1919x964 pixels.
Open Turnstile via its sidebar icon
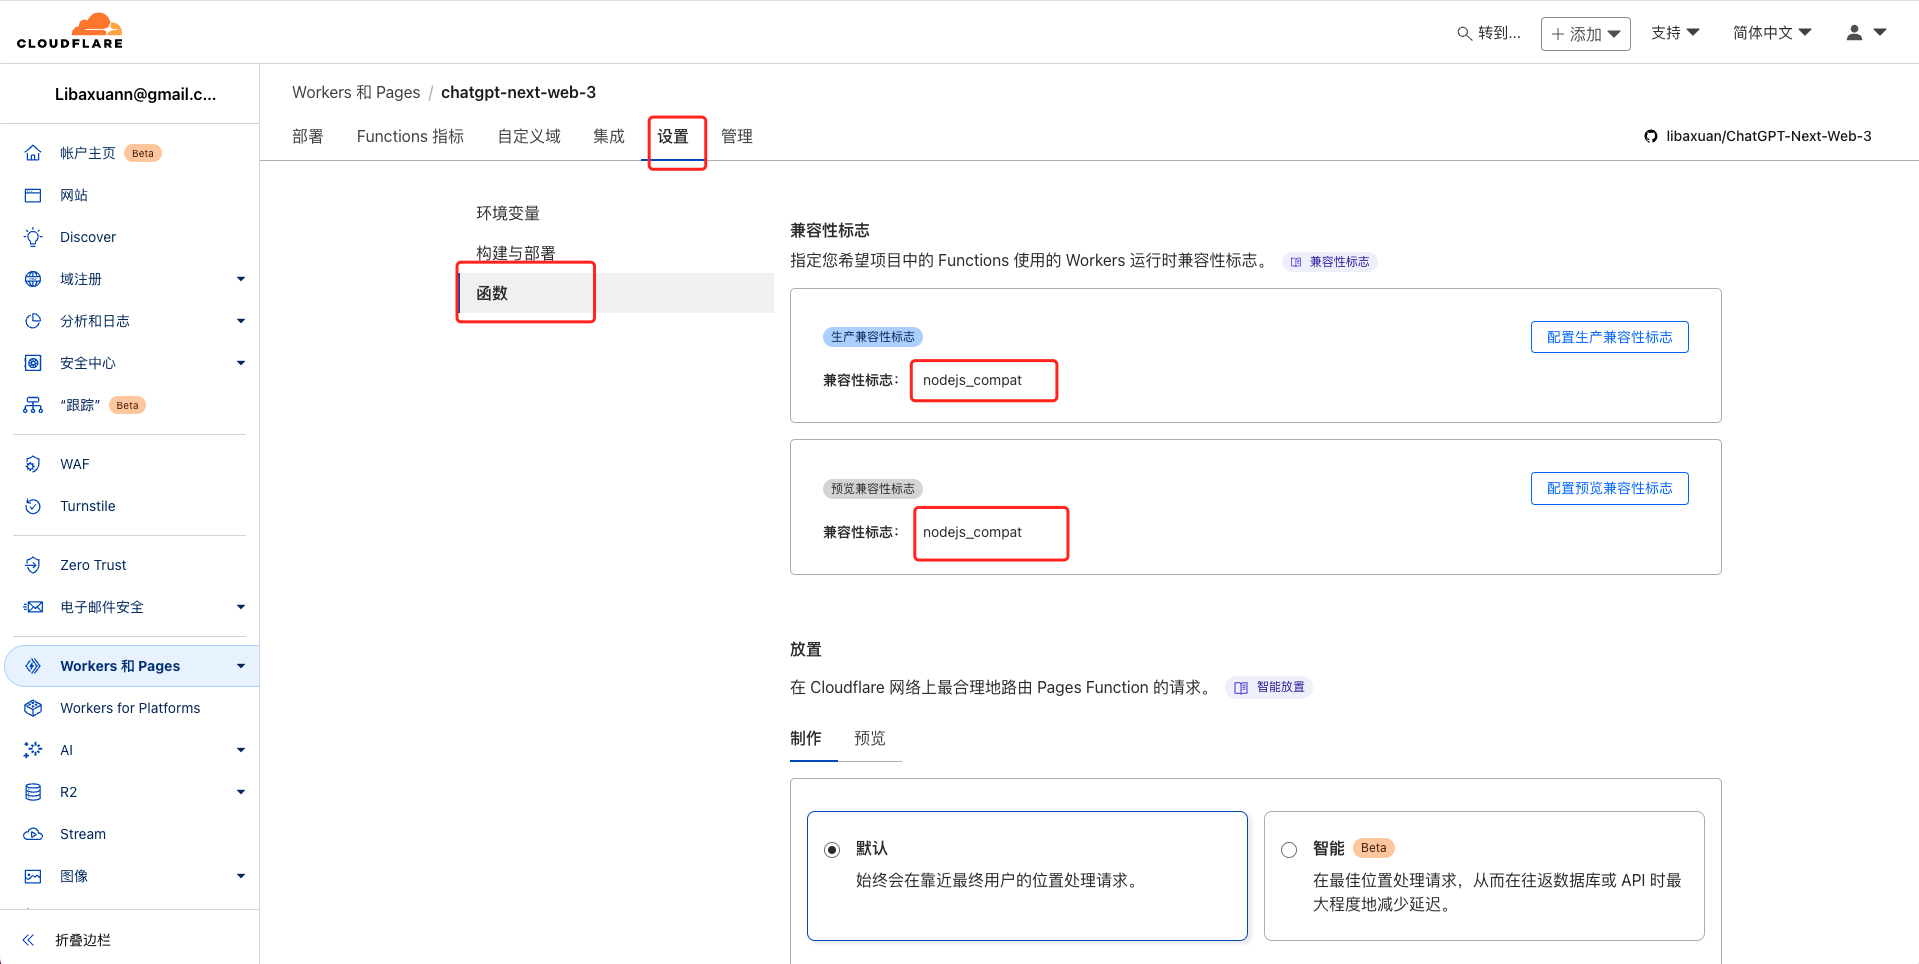click(x=33, y=506)
